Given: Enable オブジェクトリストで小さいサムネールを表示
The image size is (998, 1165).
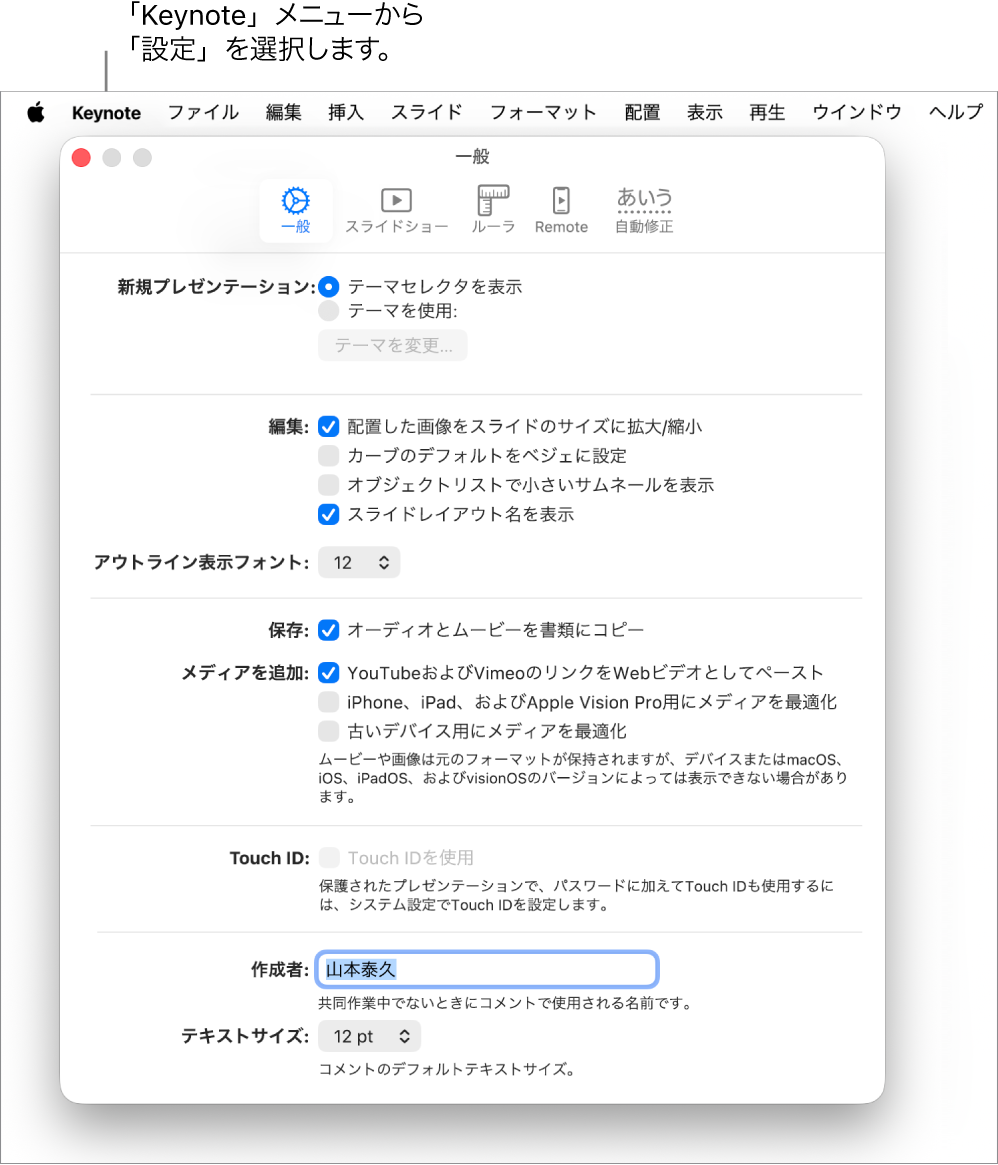Looking at the screenshot, I should (328, 485).
